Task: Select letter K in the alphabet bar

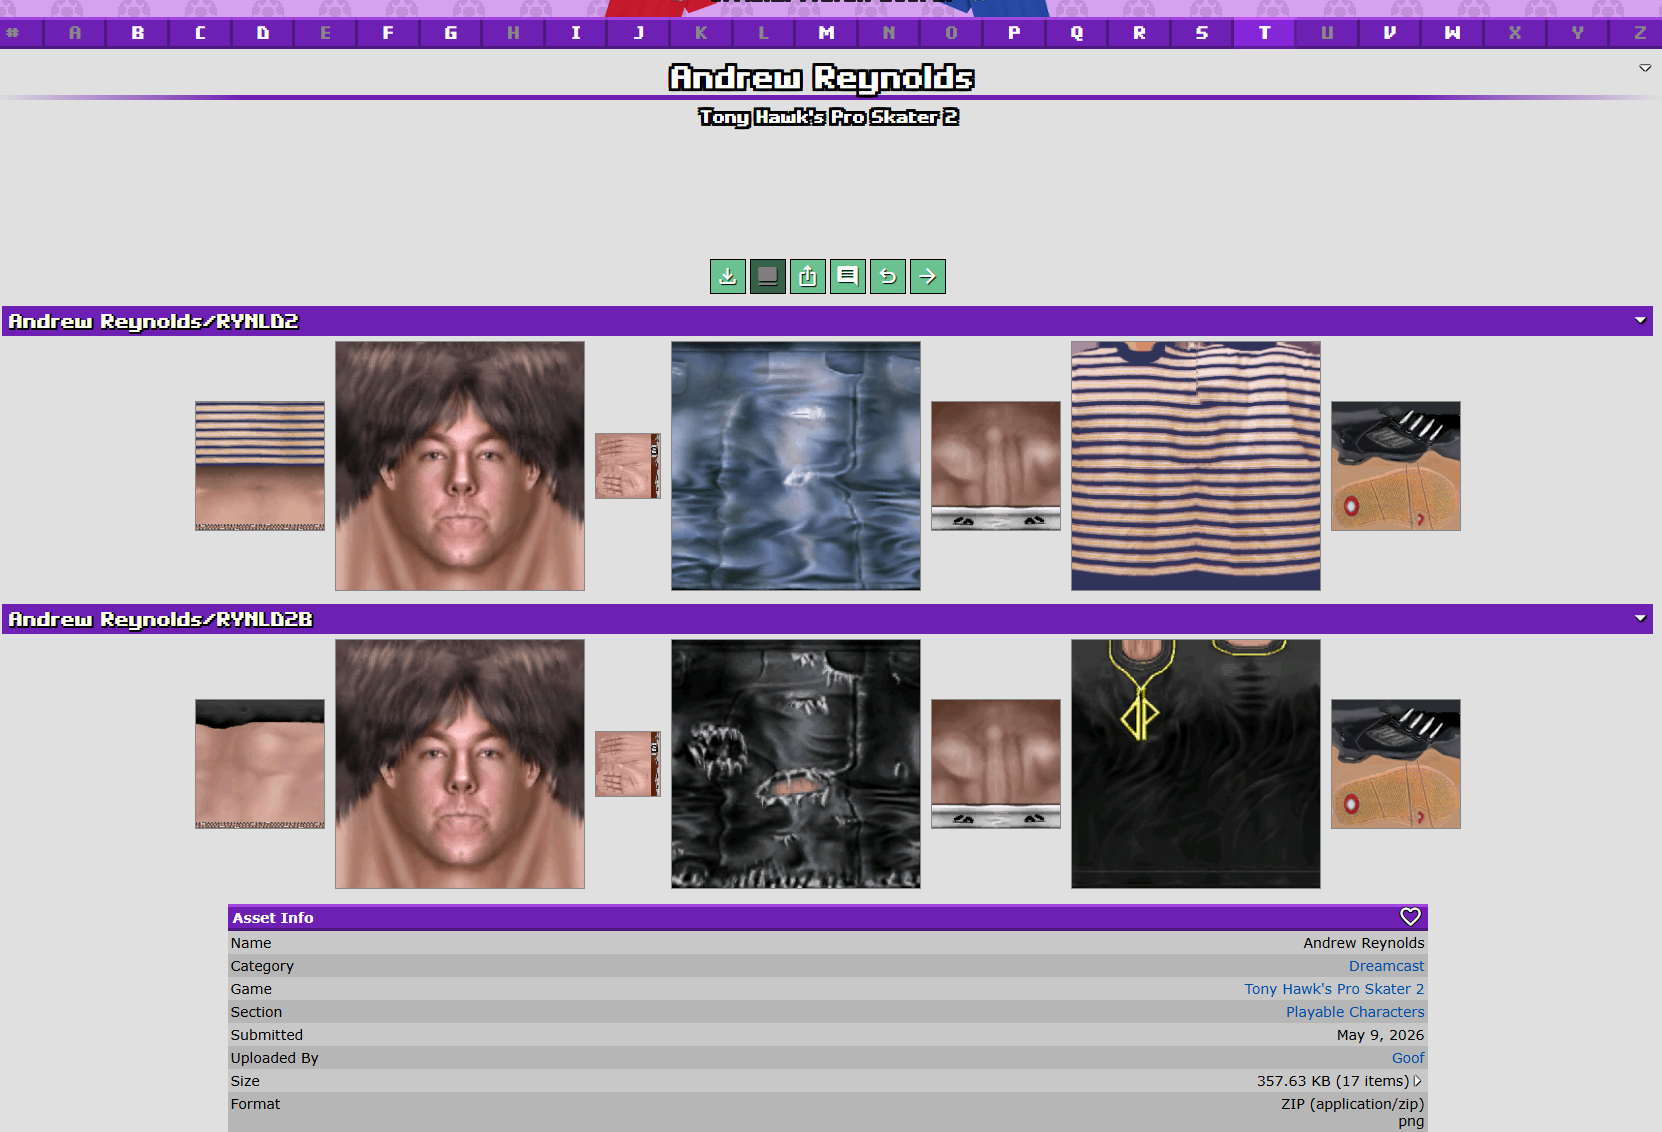Action: click(x=701, y=33)
